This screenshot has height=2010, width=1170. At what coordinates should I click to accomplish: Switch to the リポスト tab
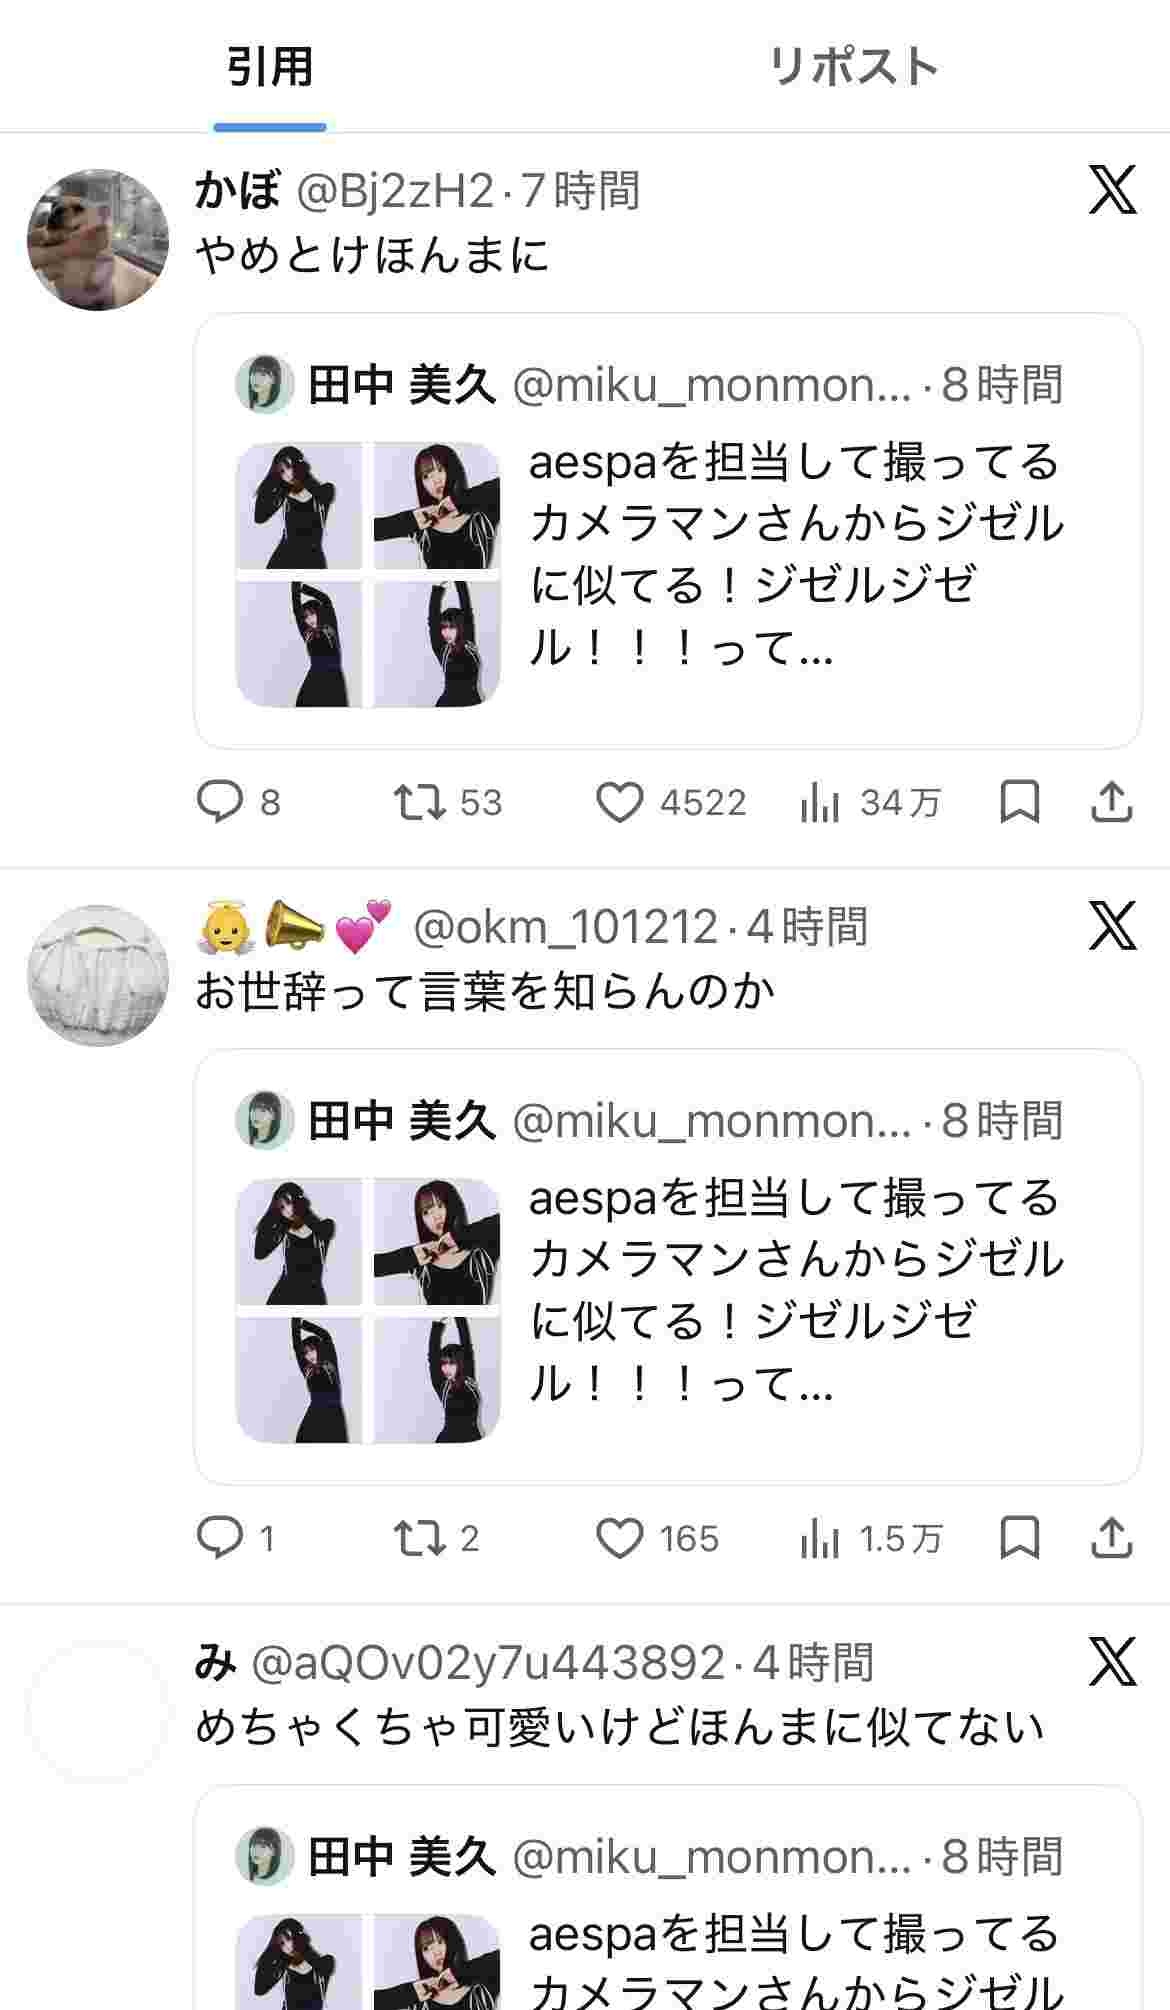853,68
